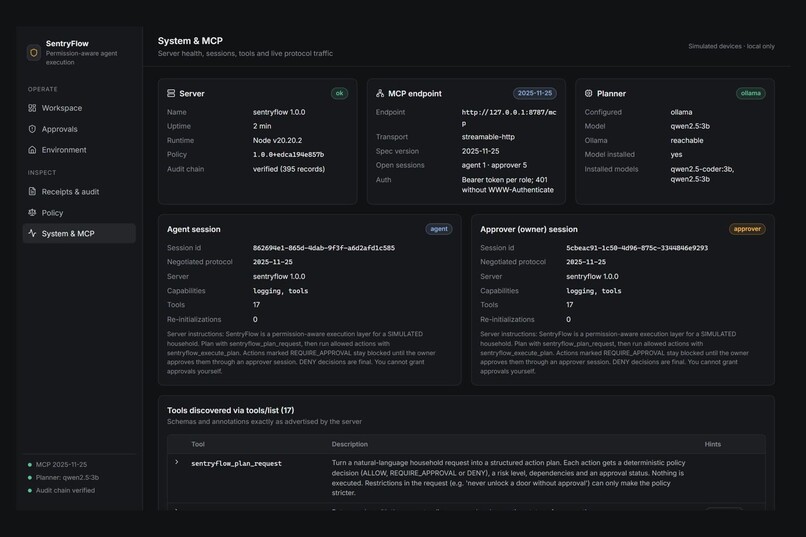
Task: Click the approver session id beginning 5cbeac91
Action: coord(637,248)
